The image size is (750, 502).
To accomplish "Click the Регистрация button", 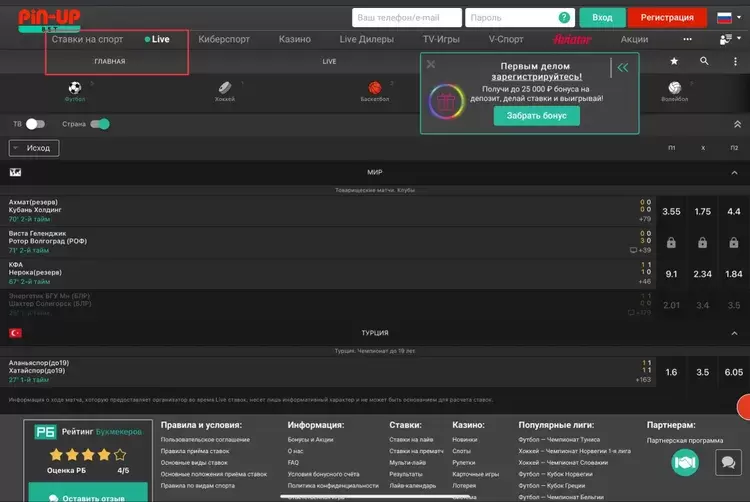I will click(x=667, y=18).
